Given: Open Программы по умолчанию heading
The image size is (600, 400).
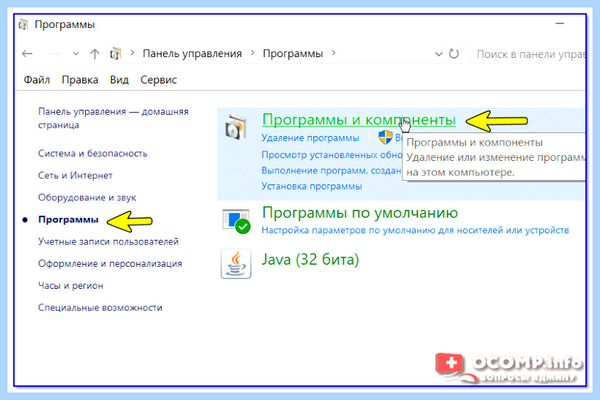Looking at the screenshot, I should point(360,212).
